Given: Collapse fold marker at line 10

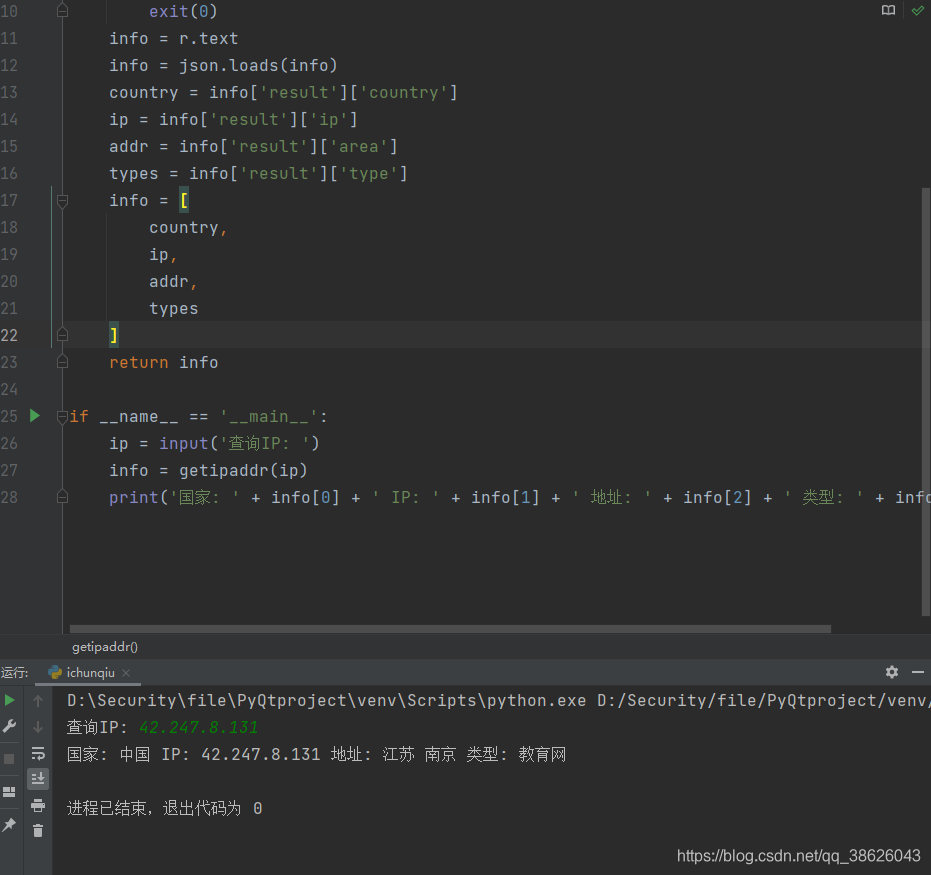Looking at the screenshot, I should (62, 11).
